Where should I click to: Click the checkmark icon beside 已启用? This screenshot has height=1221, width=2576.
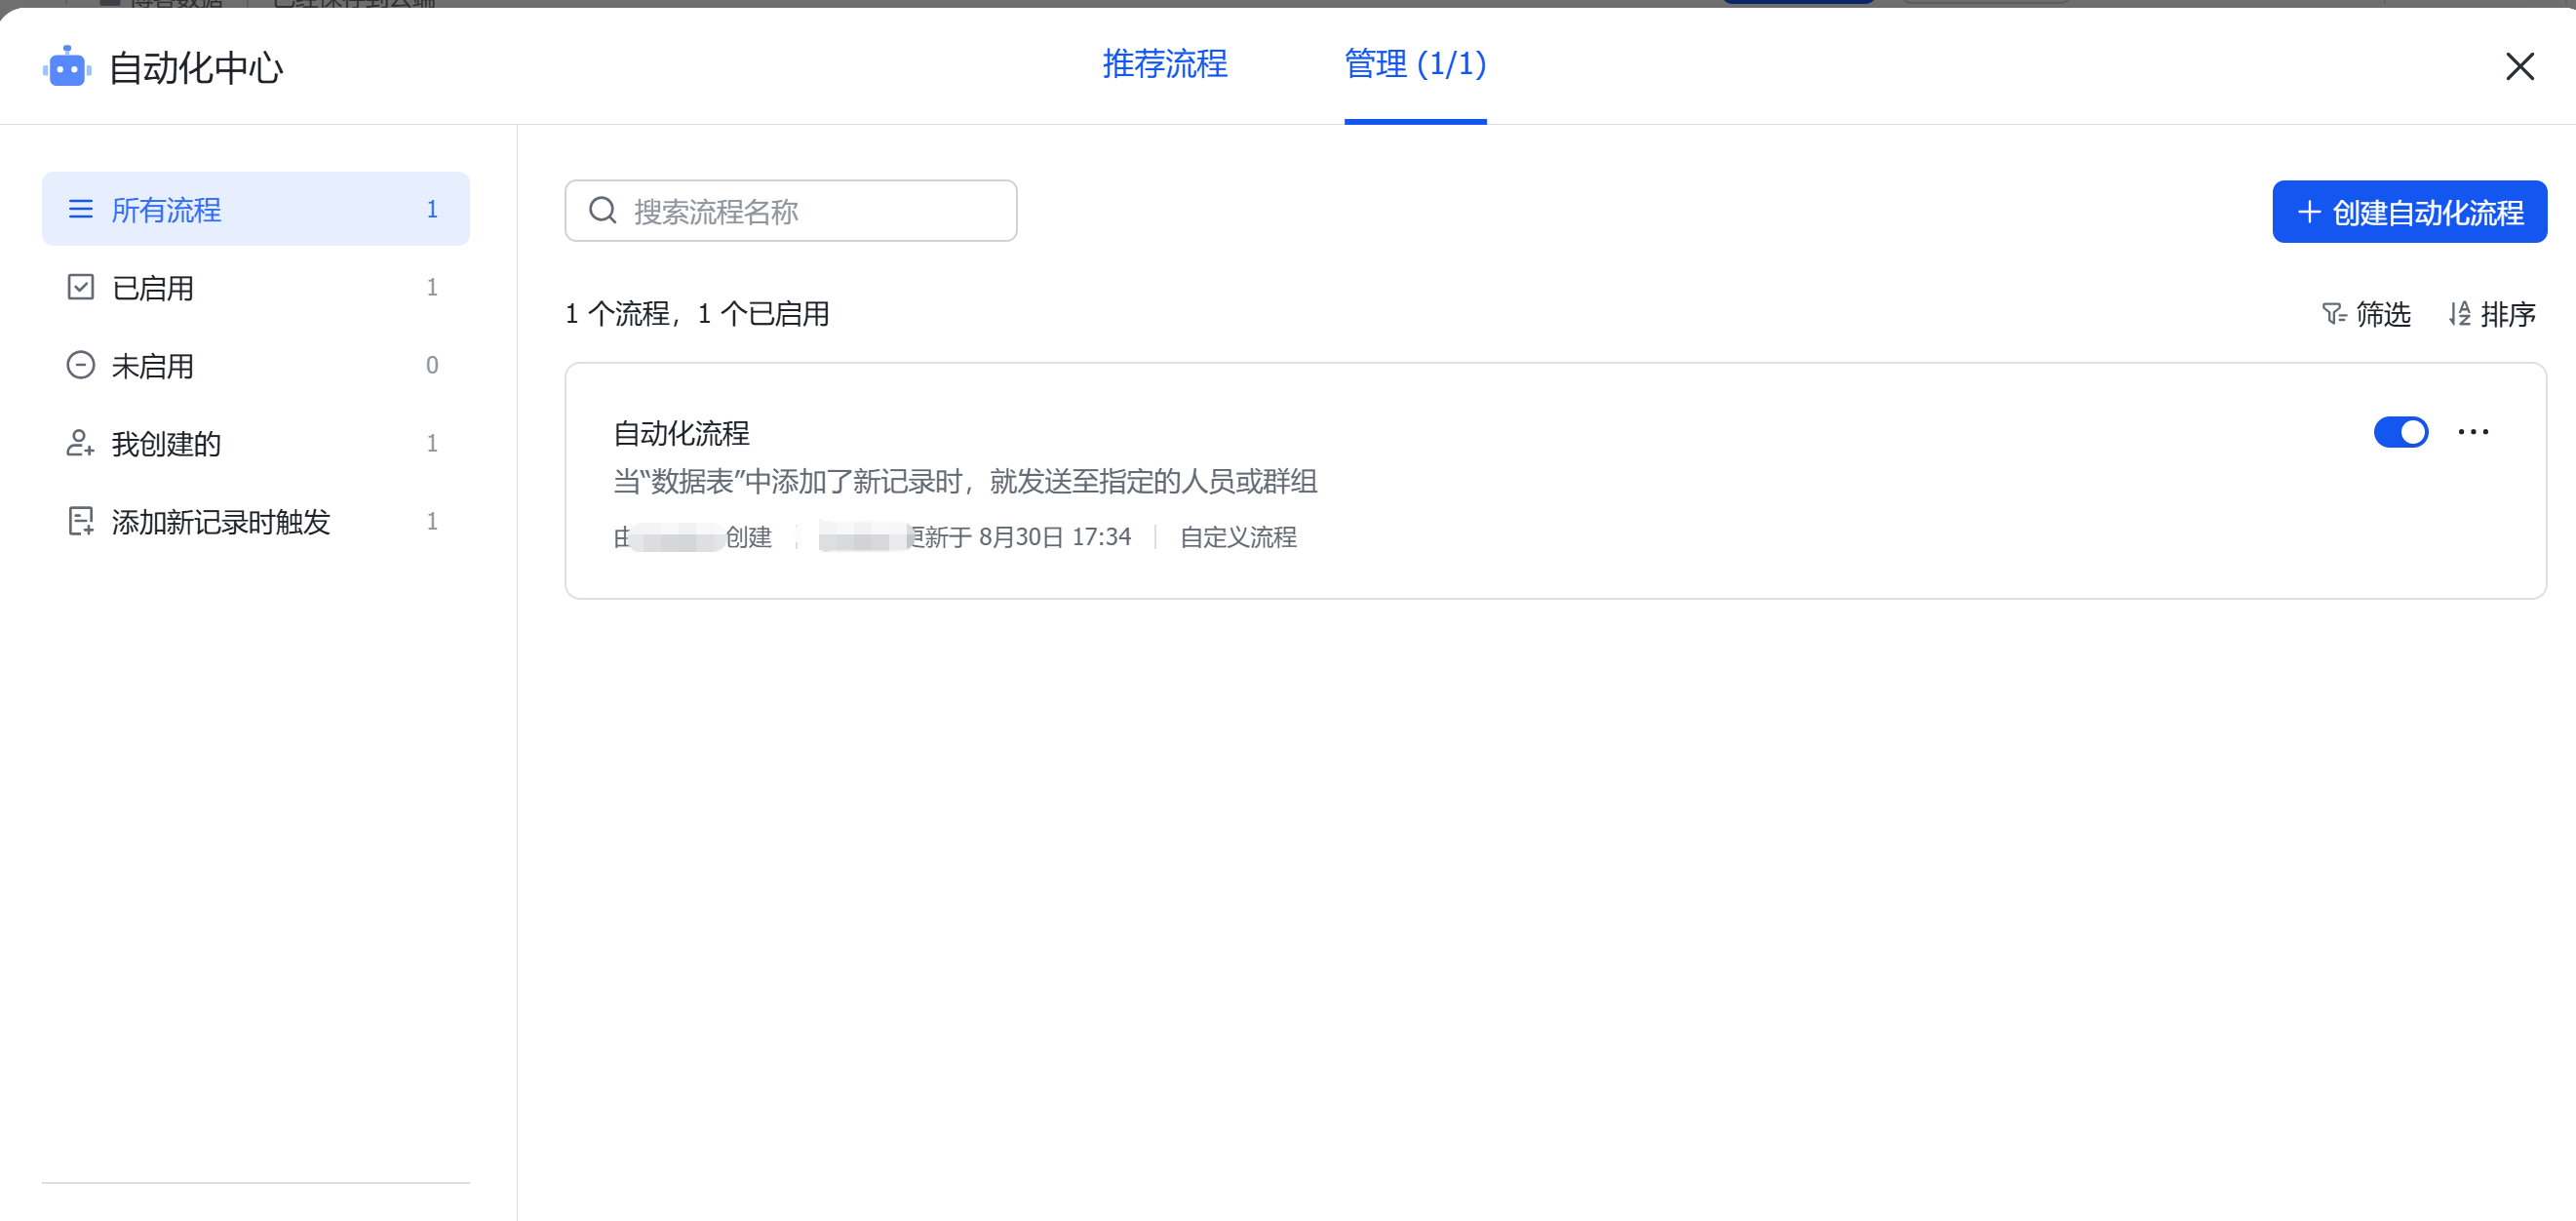[80, 287]
